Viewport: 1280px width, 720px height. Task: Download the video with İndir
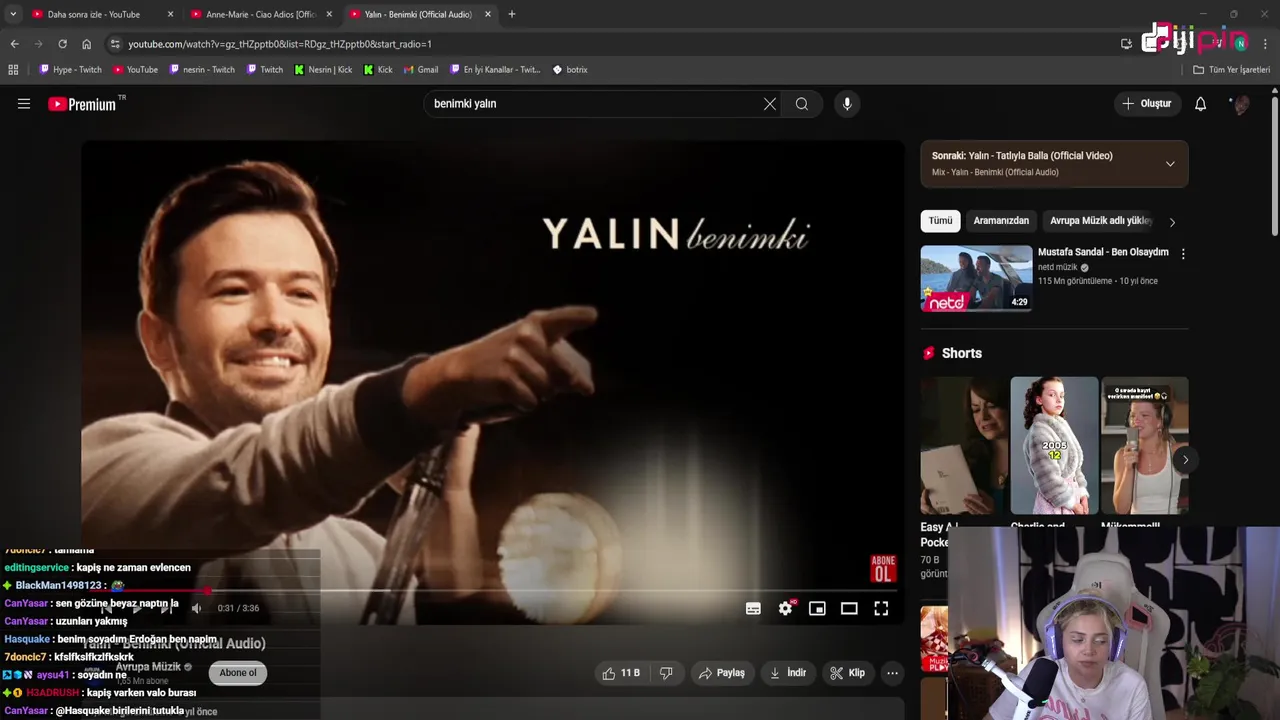click(787, 673)
